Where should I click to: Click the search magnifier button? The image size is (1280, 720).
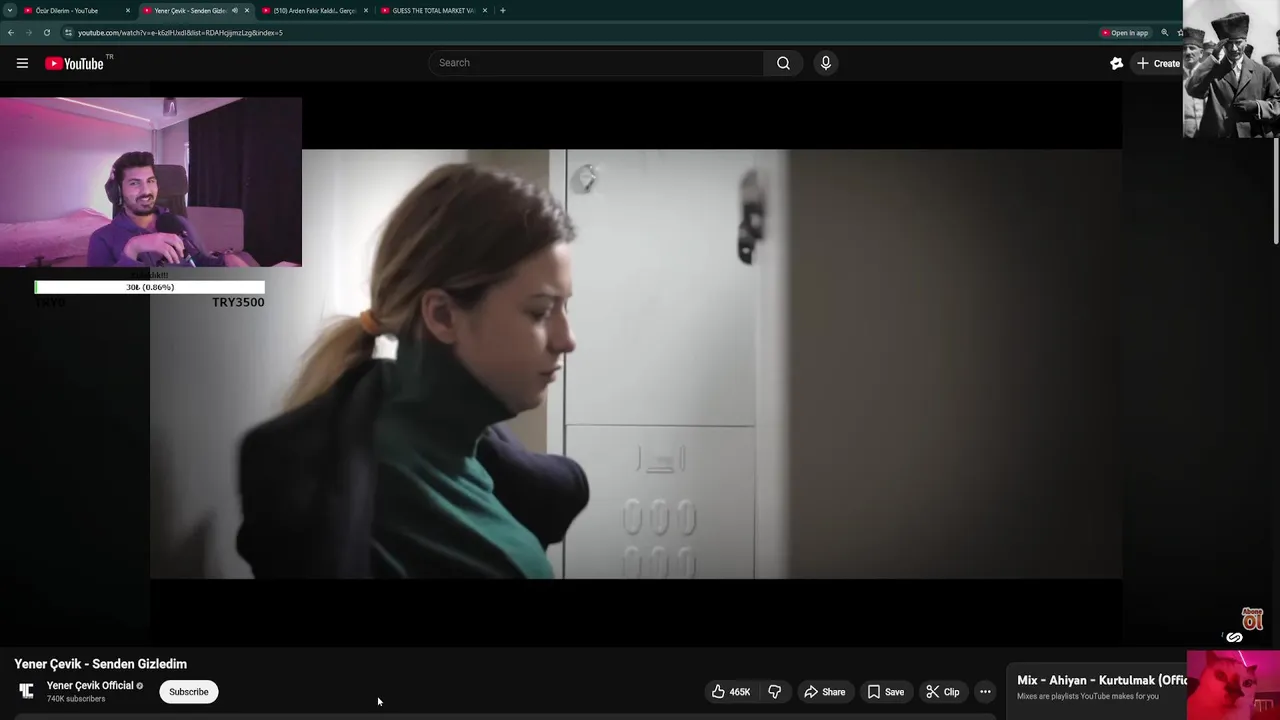pos(783,63)
